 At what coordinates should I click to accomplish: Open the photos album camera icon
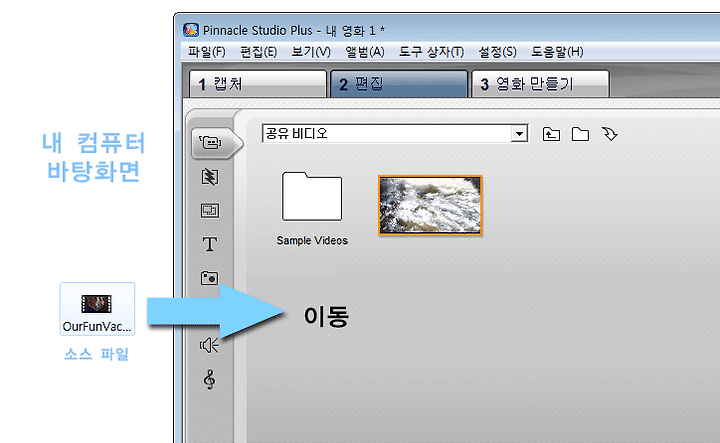[x=209, y=278]
